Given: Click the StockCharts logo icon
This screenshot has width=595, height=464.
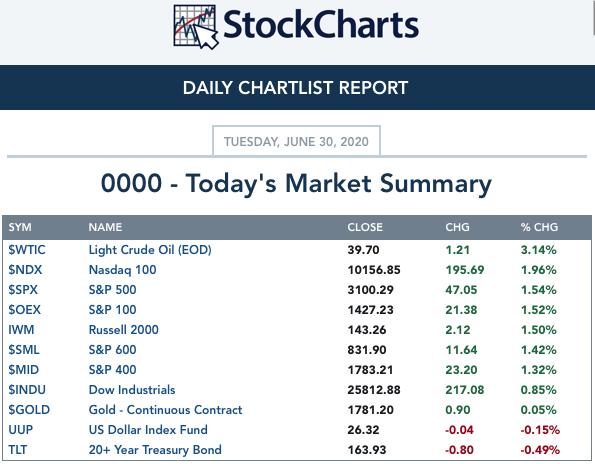Looking at the screenshot, I should point(196,27).
